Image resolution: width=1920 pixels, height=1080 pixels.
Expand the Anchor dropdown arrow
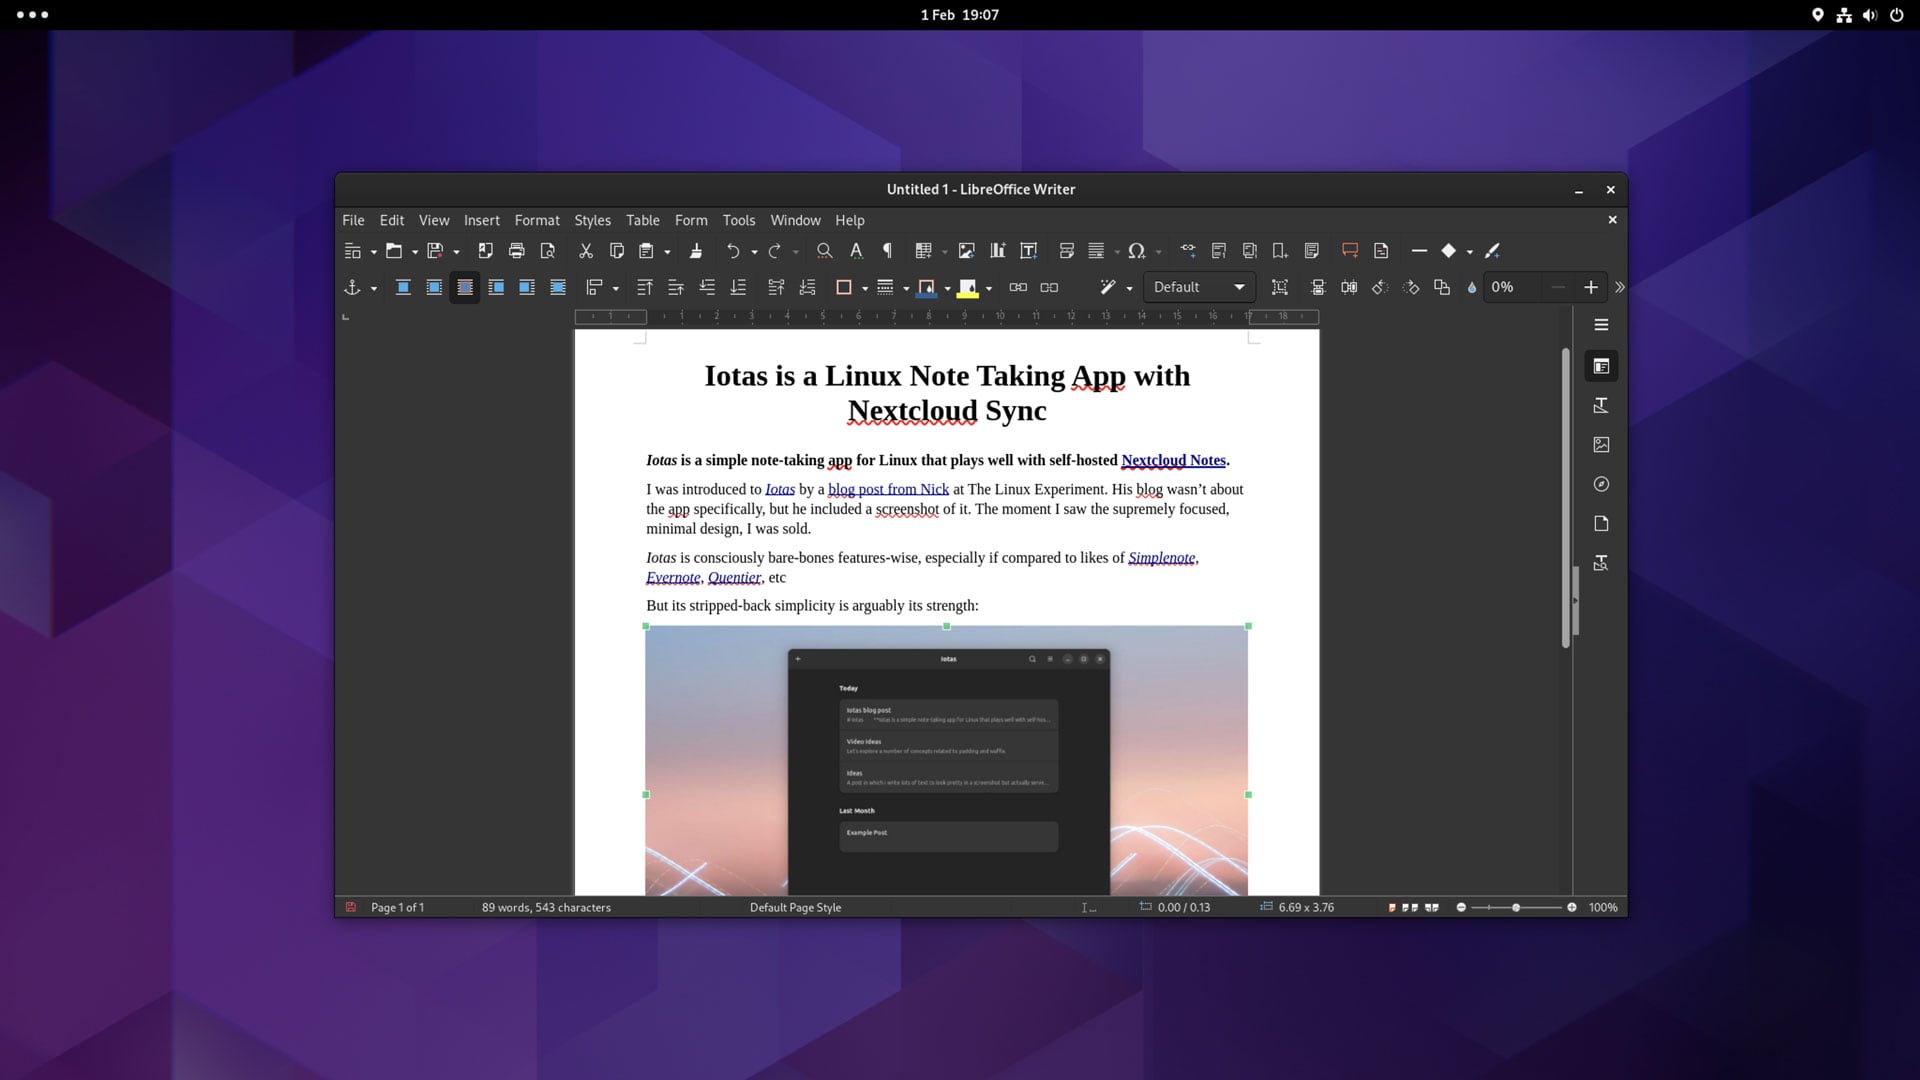(374, 289)
